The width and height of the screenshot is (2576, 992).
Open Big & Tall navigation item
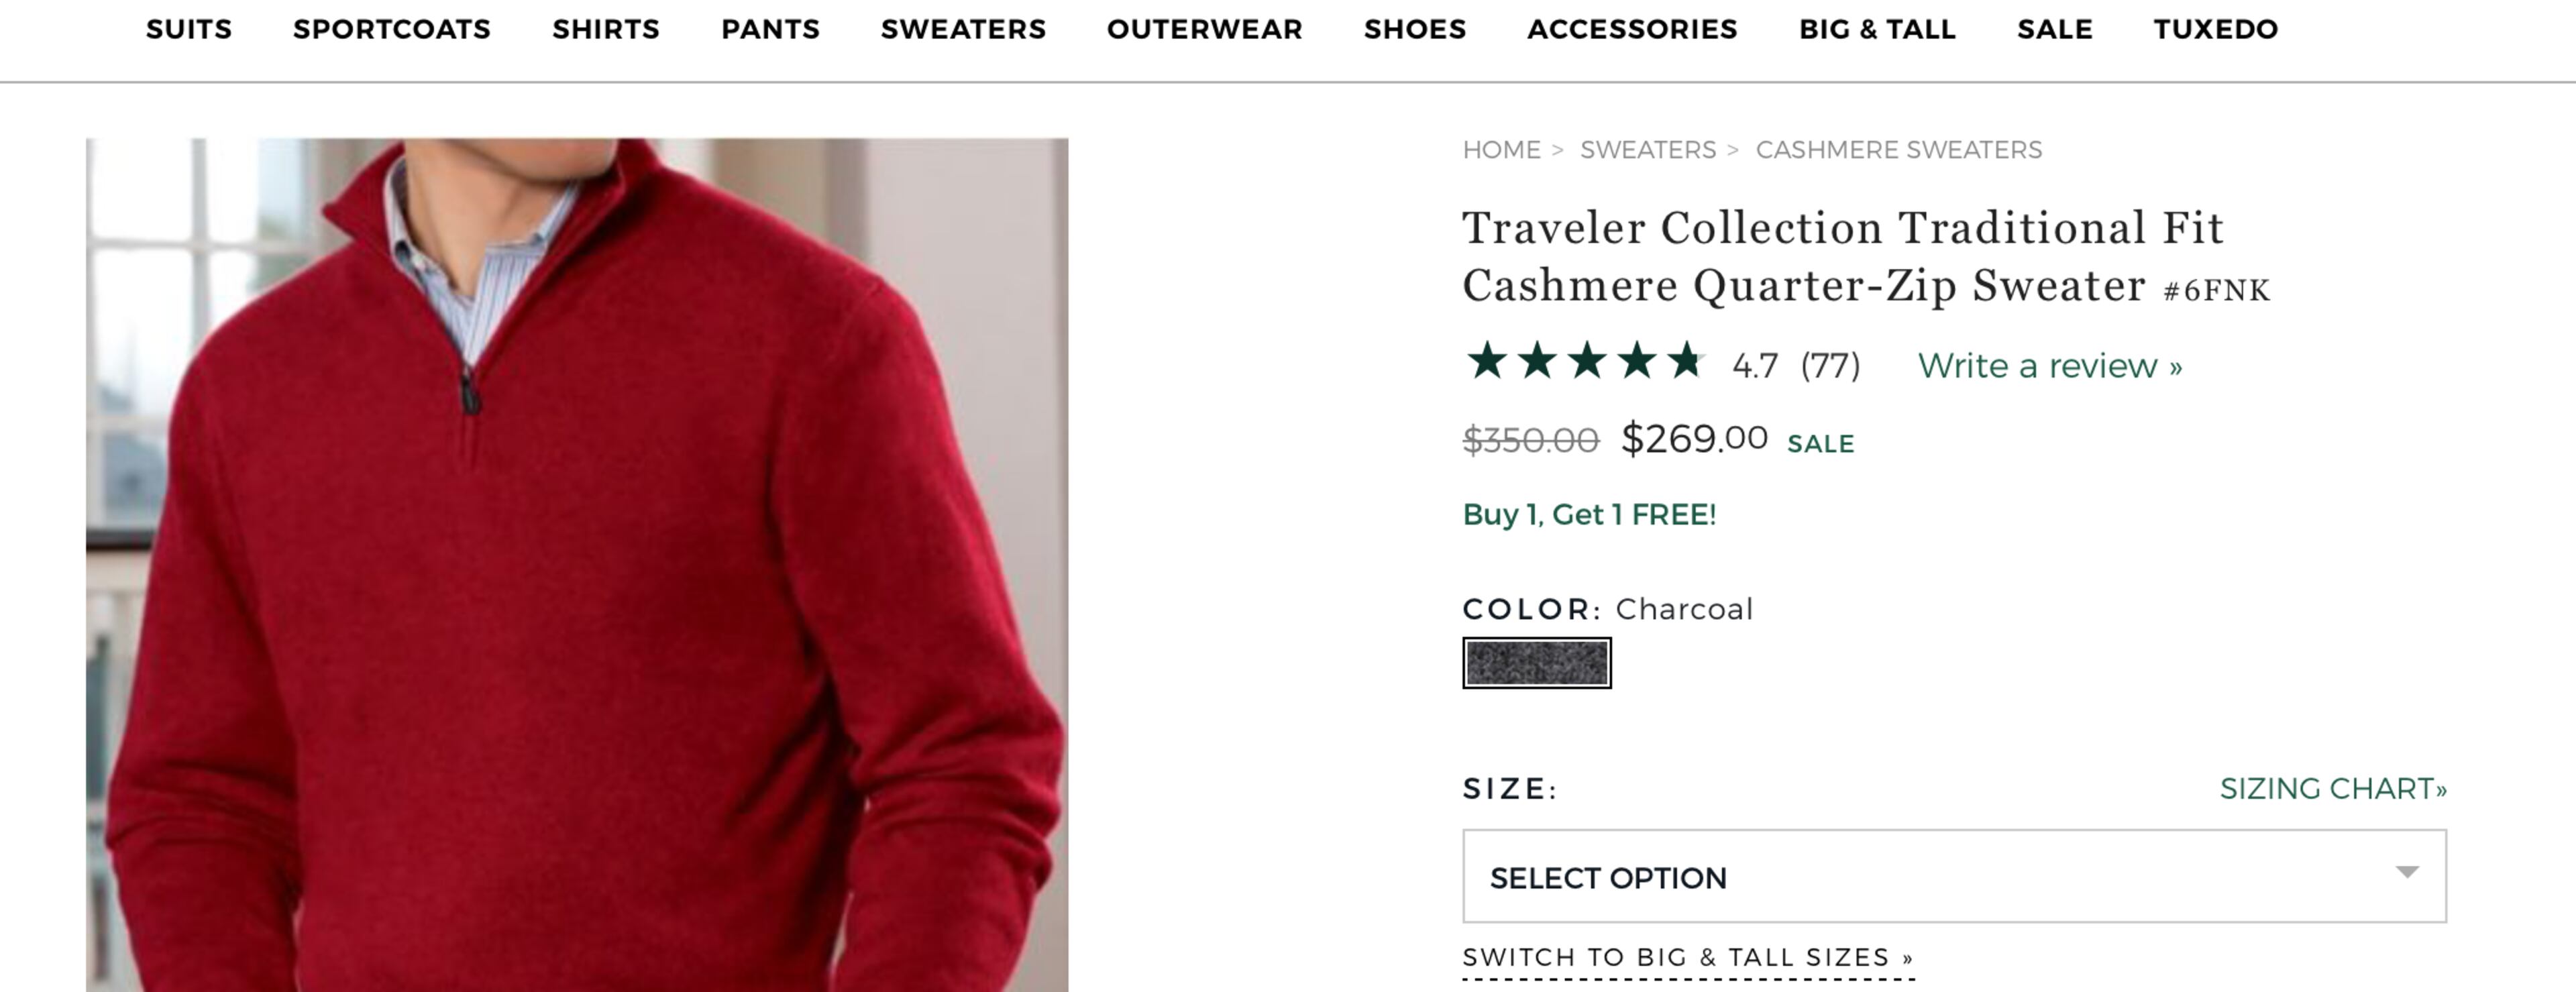point(1877,29)
